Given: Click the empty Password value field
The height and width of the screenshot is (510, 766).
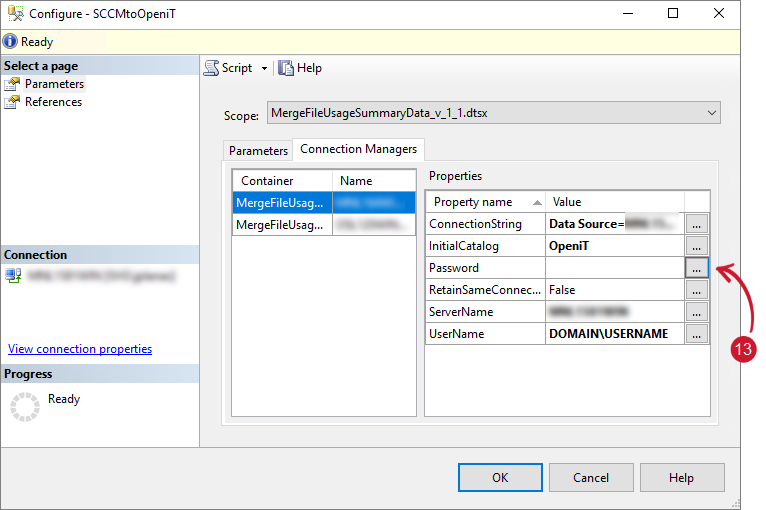Looking at the screenshot, I should [x=615, y=268].
